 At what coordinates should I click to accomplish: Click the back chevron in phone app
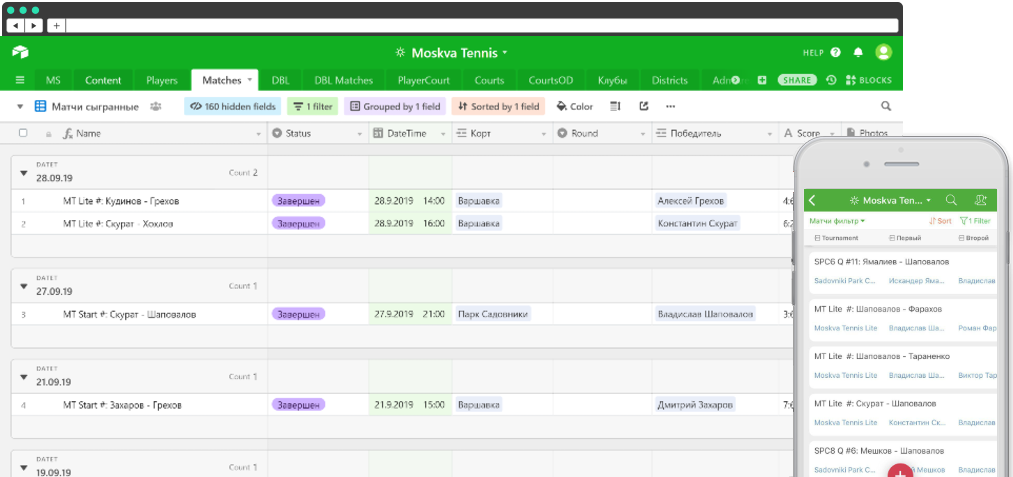tap(813, 200)
